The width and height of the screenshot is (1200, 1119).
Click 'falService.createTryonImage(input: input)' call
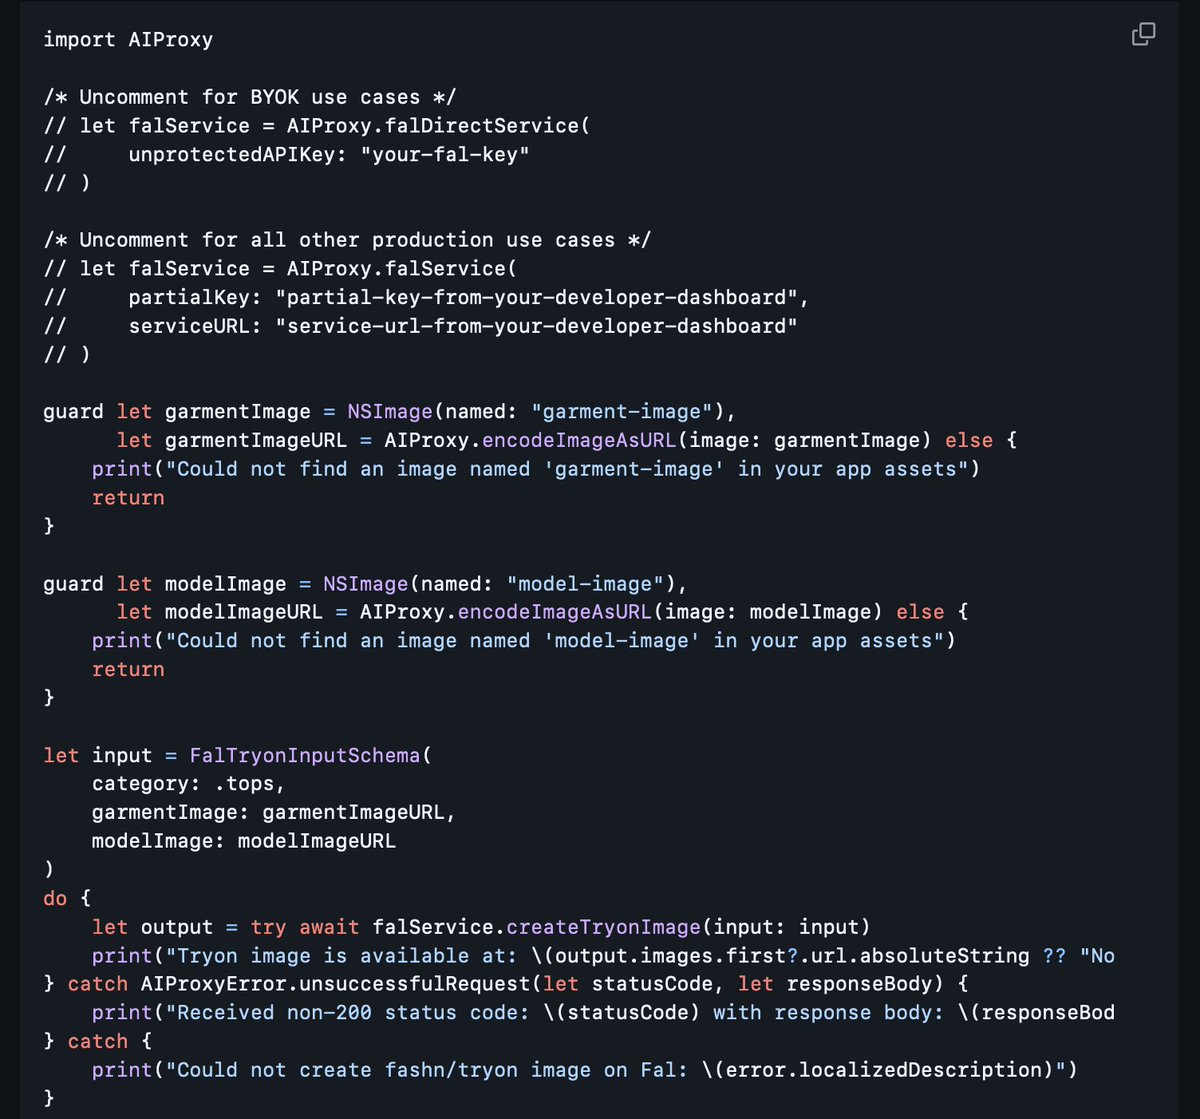click(621, 927)
